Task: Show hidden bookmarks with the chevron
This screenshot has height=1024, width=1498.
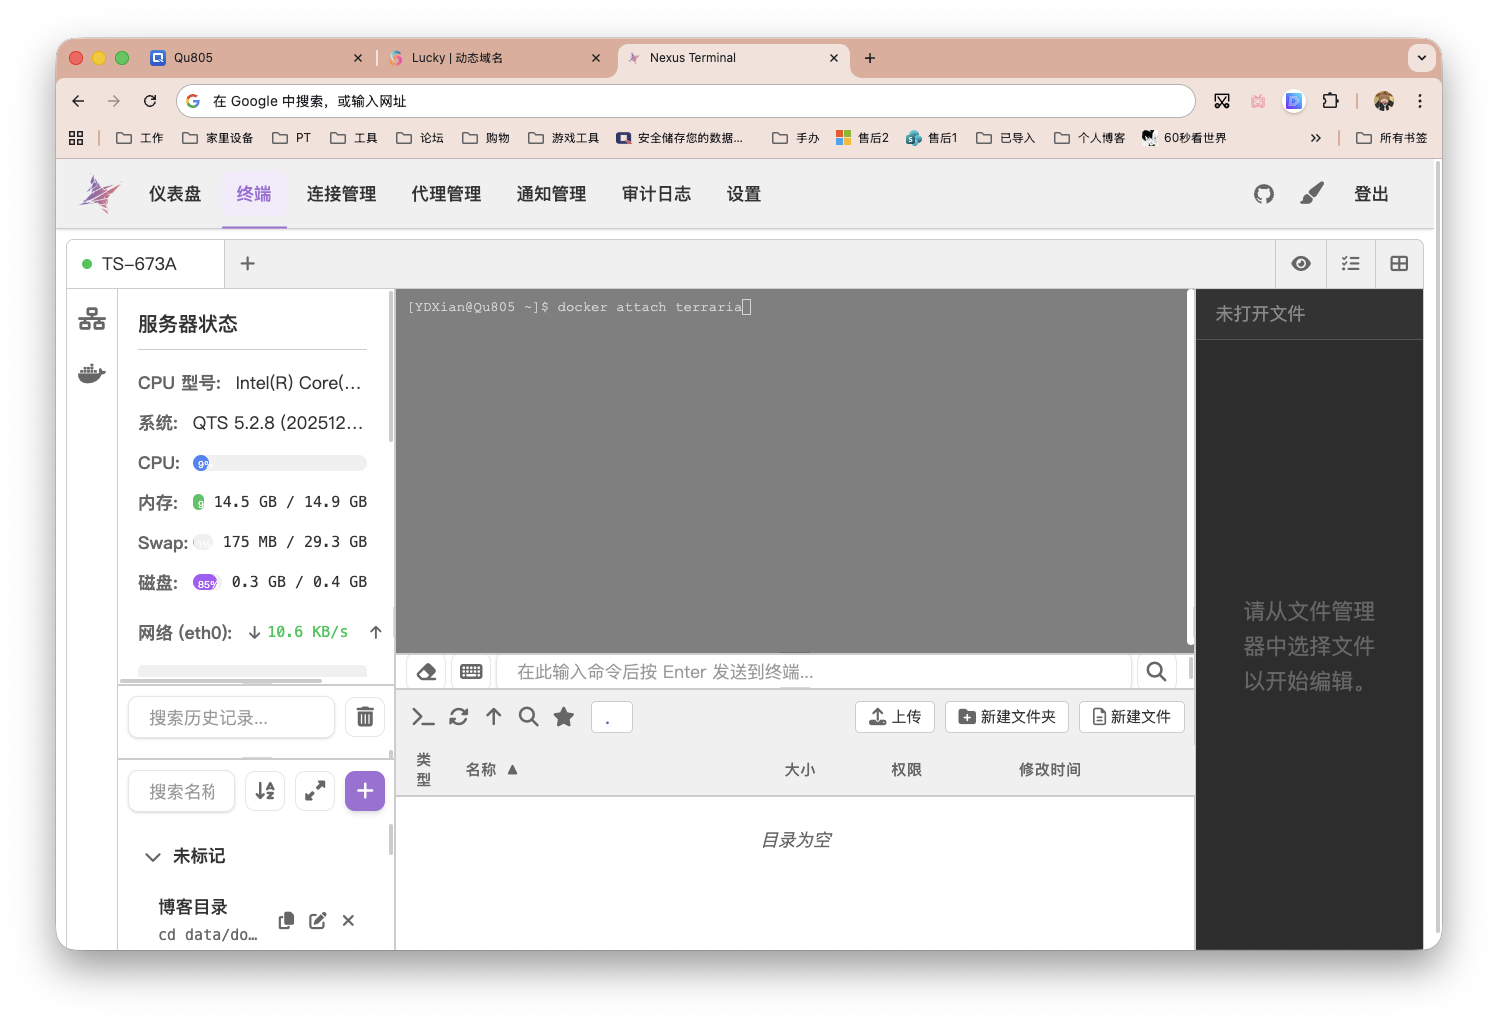Action: (1316, 137)
